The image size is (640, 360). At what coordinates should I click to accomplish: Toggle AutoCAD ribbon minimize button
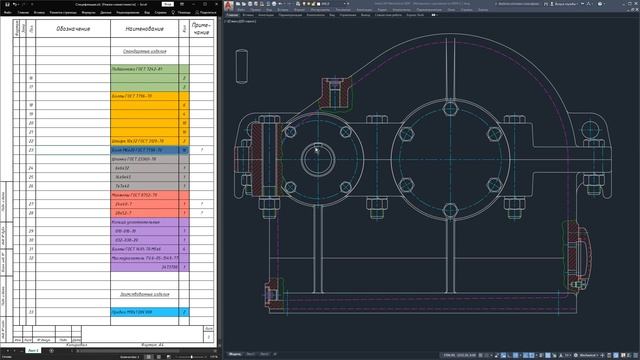[433, 15]
